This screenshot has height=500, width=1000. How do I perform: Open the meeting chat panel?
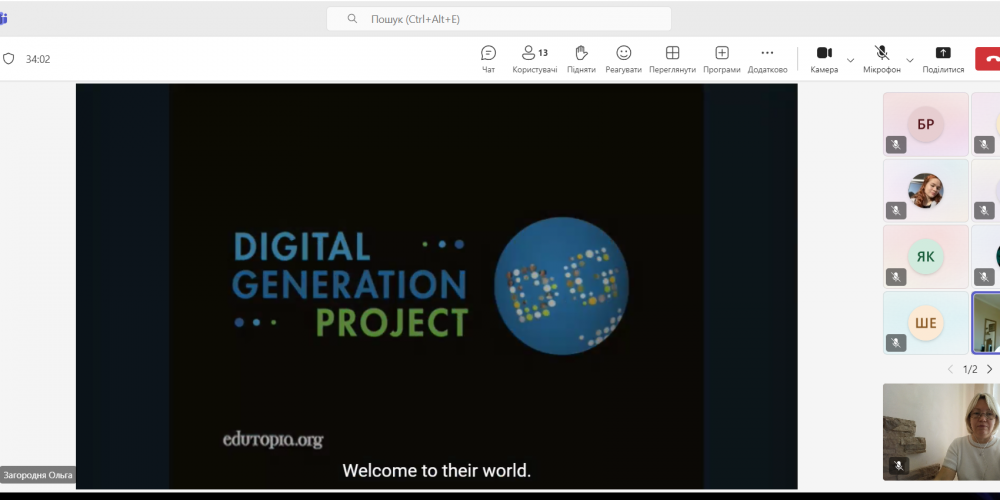click(x=488, y=58)
